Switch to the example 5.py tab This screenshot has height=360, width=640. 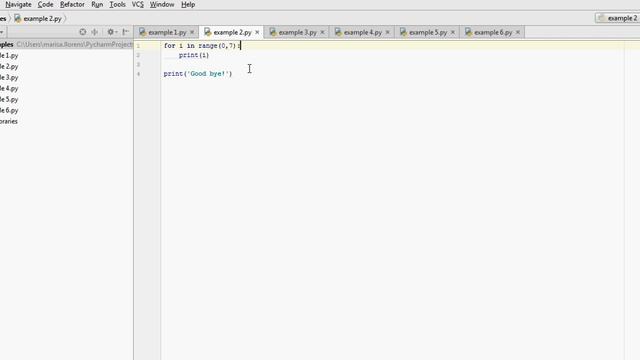pyautogui.click(x=428, y=32)
